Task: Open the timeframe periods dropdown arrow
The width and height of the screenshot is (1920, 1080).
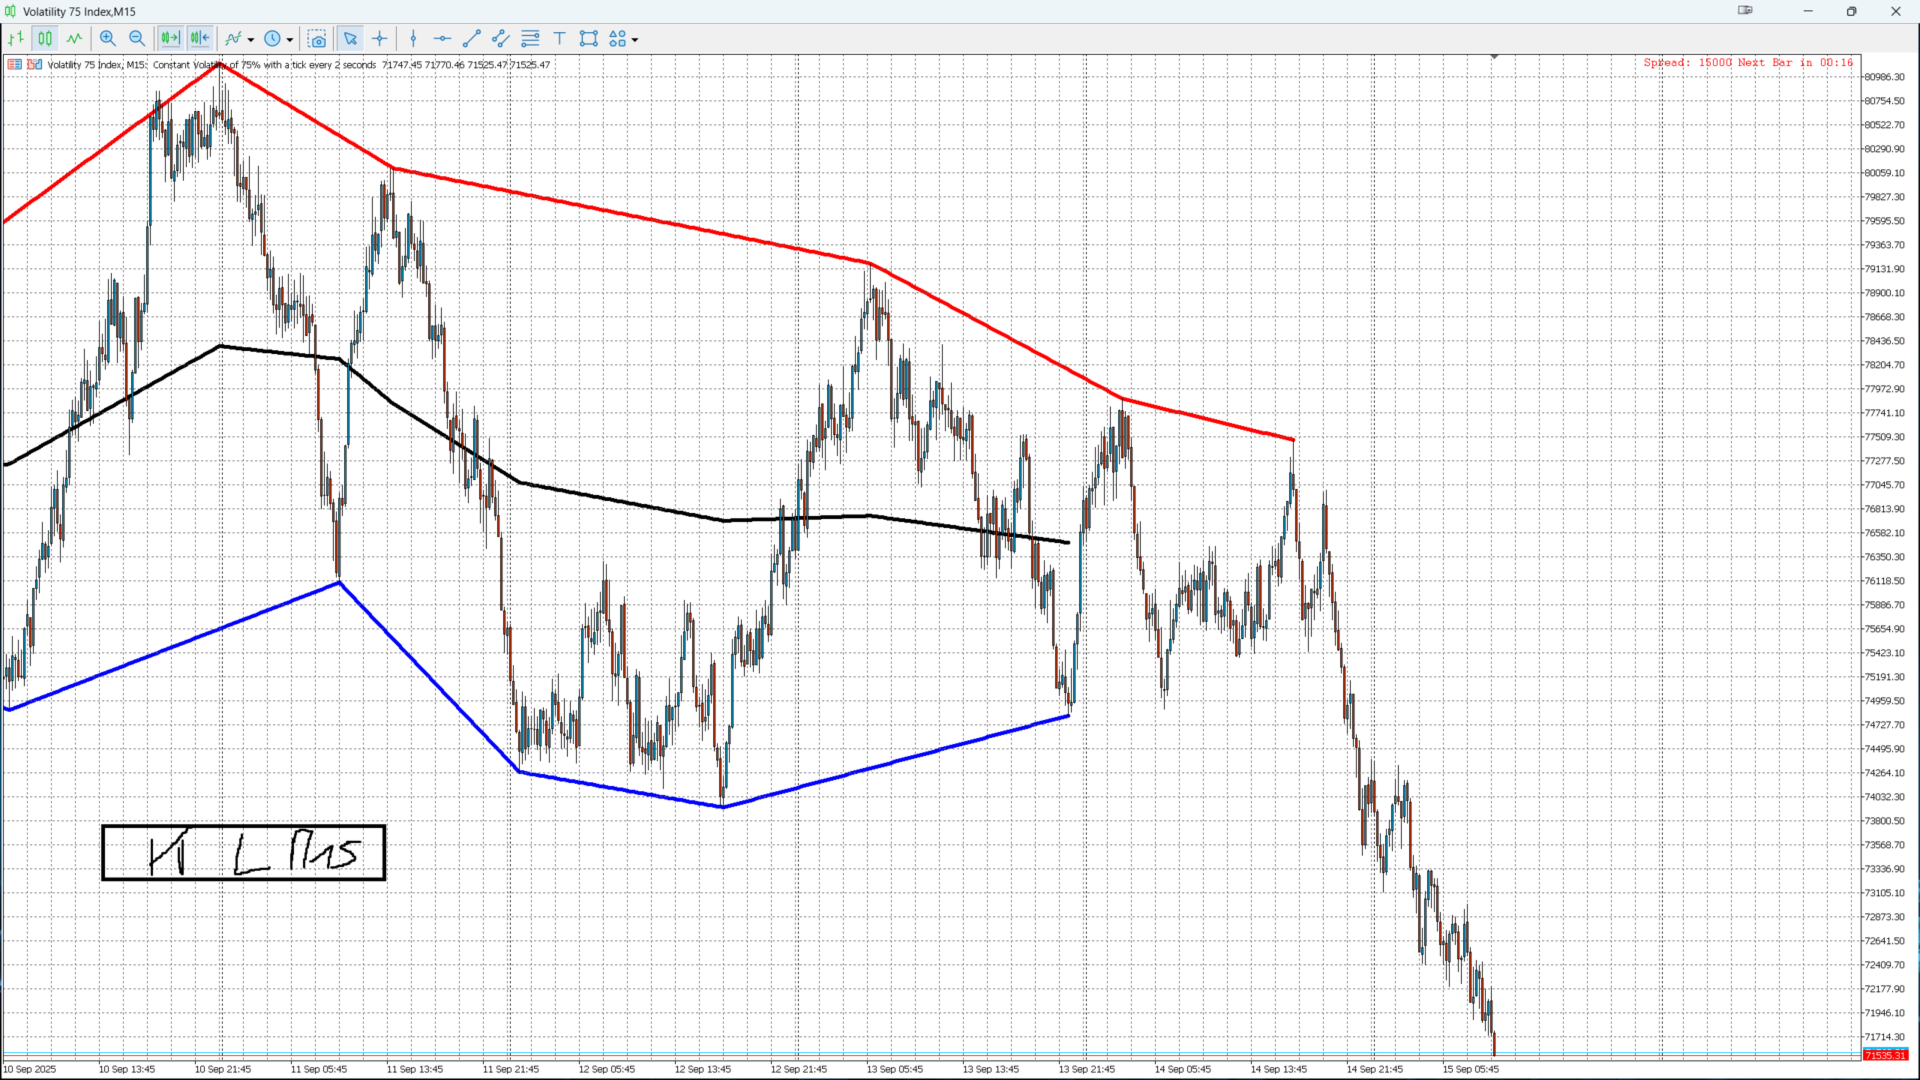Action: [x=290, y=40]
